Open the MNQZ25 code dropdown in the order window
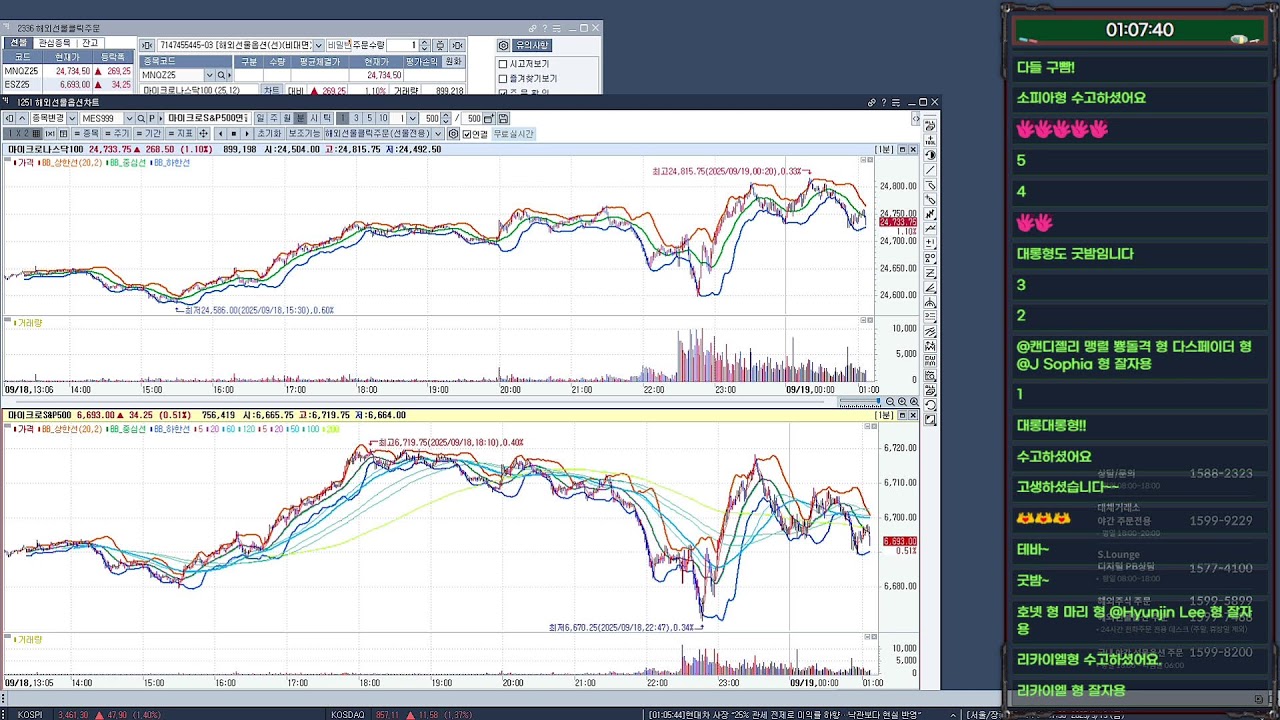The image size is (1280, 720). (209, 75)
